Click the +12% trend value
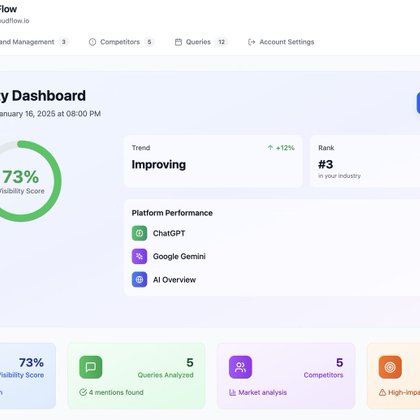This screenshot has width=420, height=420. click(285, 148)
